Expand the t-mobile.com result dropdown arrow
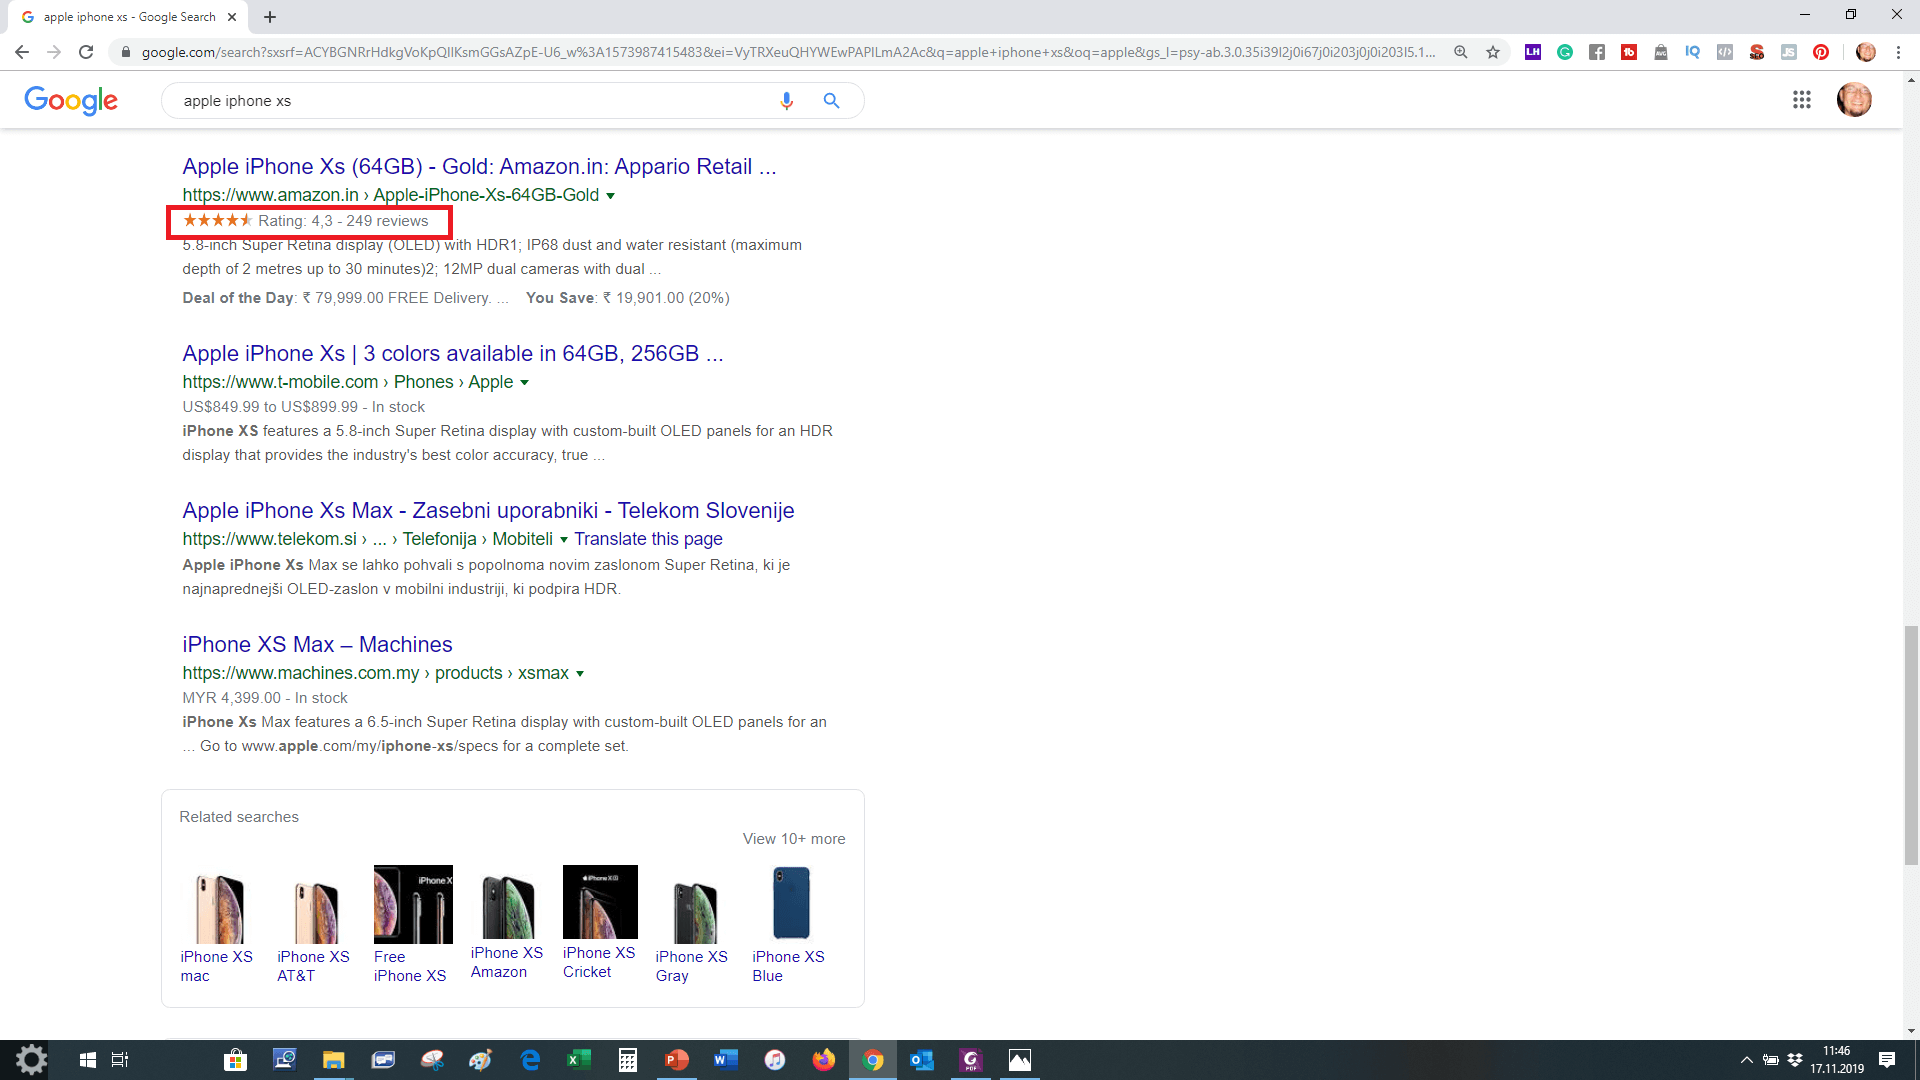 pyautogui.click(x=524, y=383)
